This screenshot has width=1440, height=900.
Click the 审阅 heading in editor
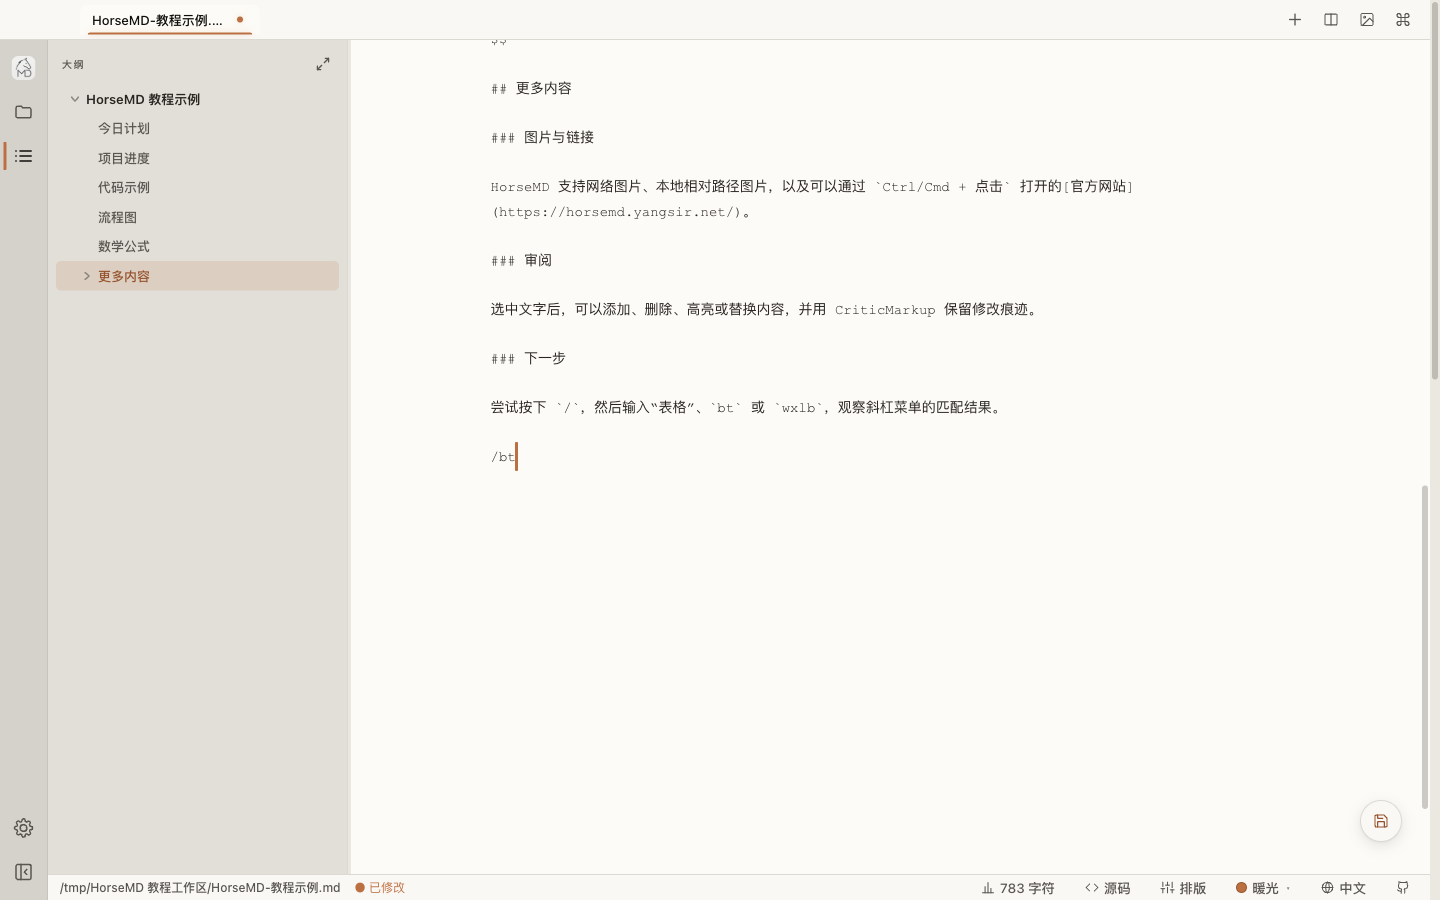[x=521, y=260]
